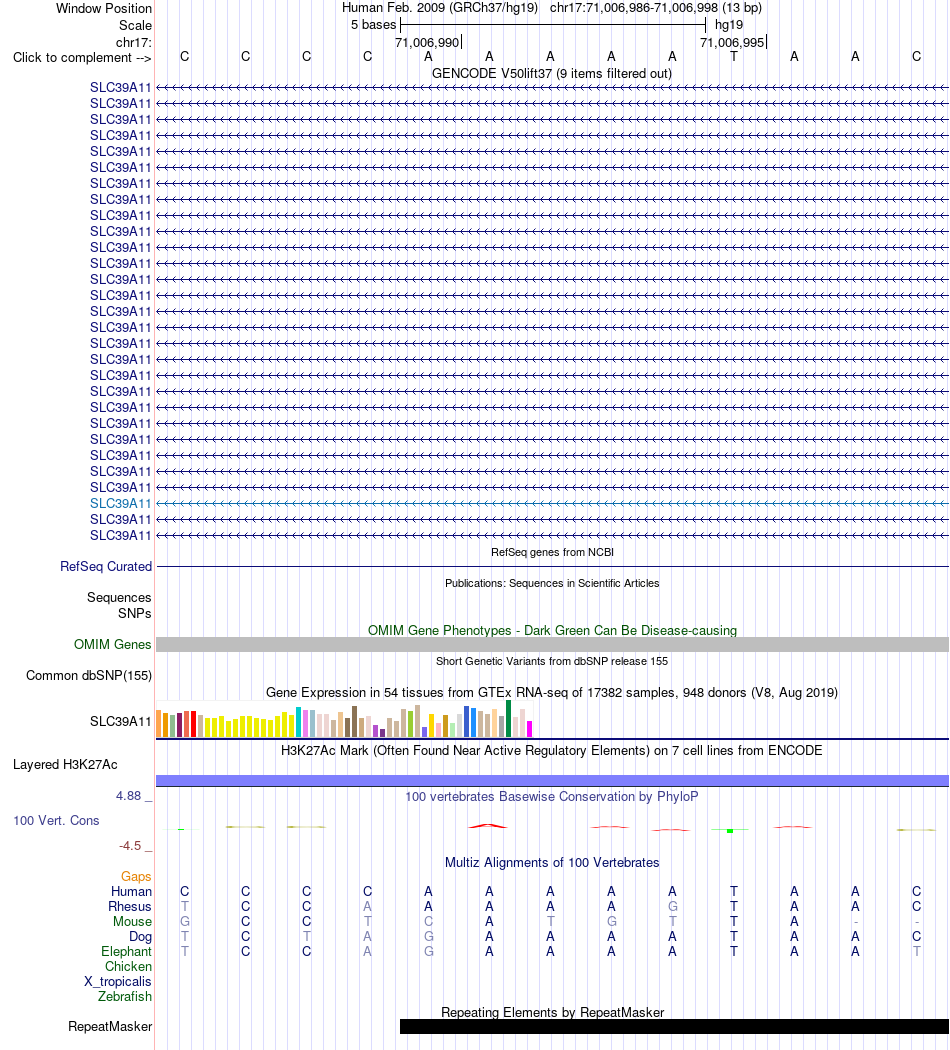Click the faded G base in Dog row

point(428,937)
